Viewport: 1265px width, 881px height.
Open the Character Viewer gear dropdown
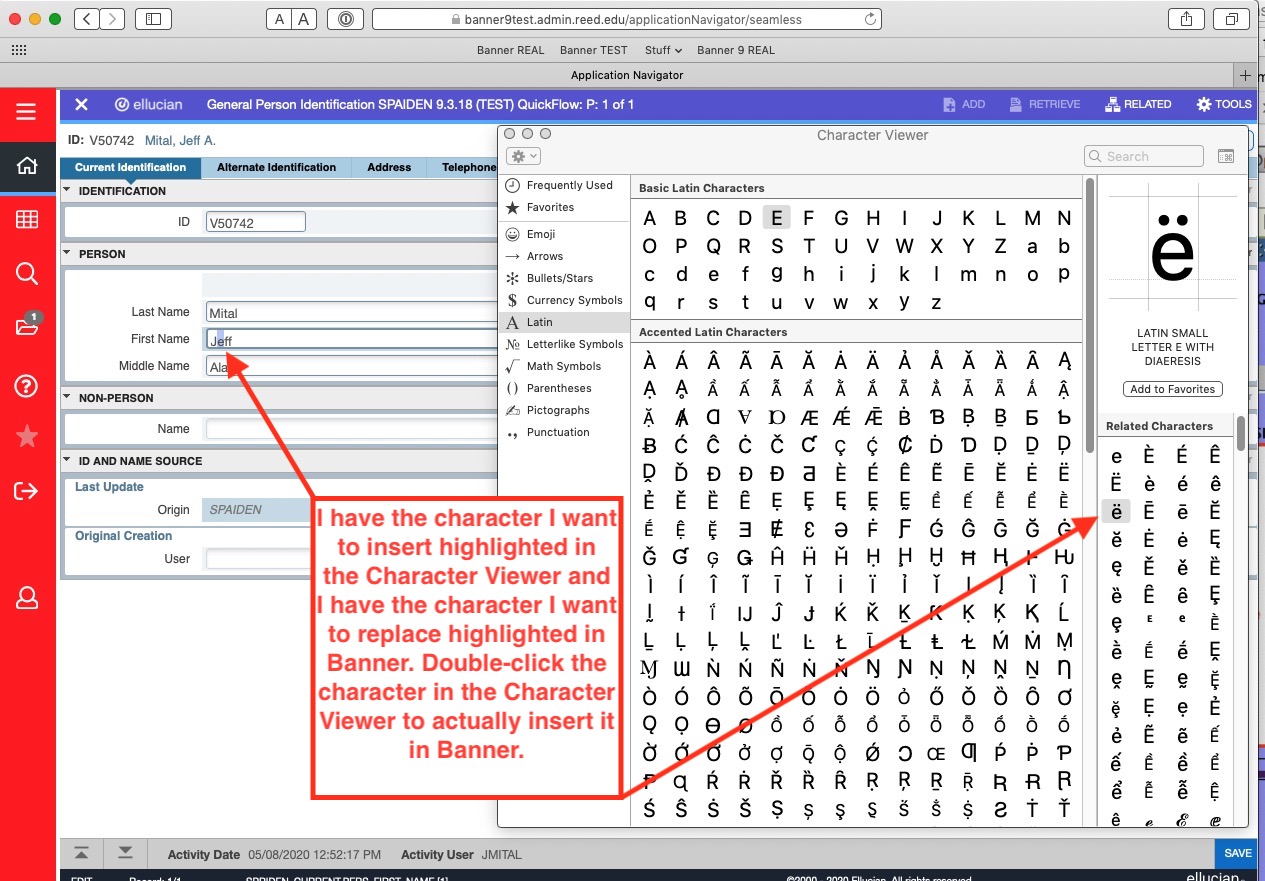pos(524,156)
